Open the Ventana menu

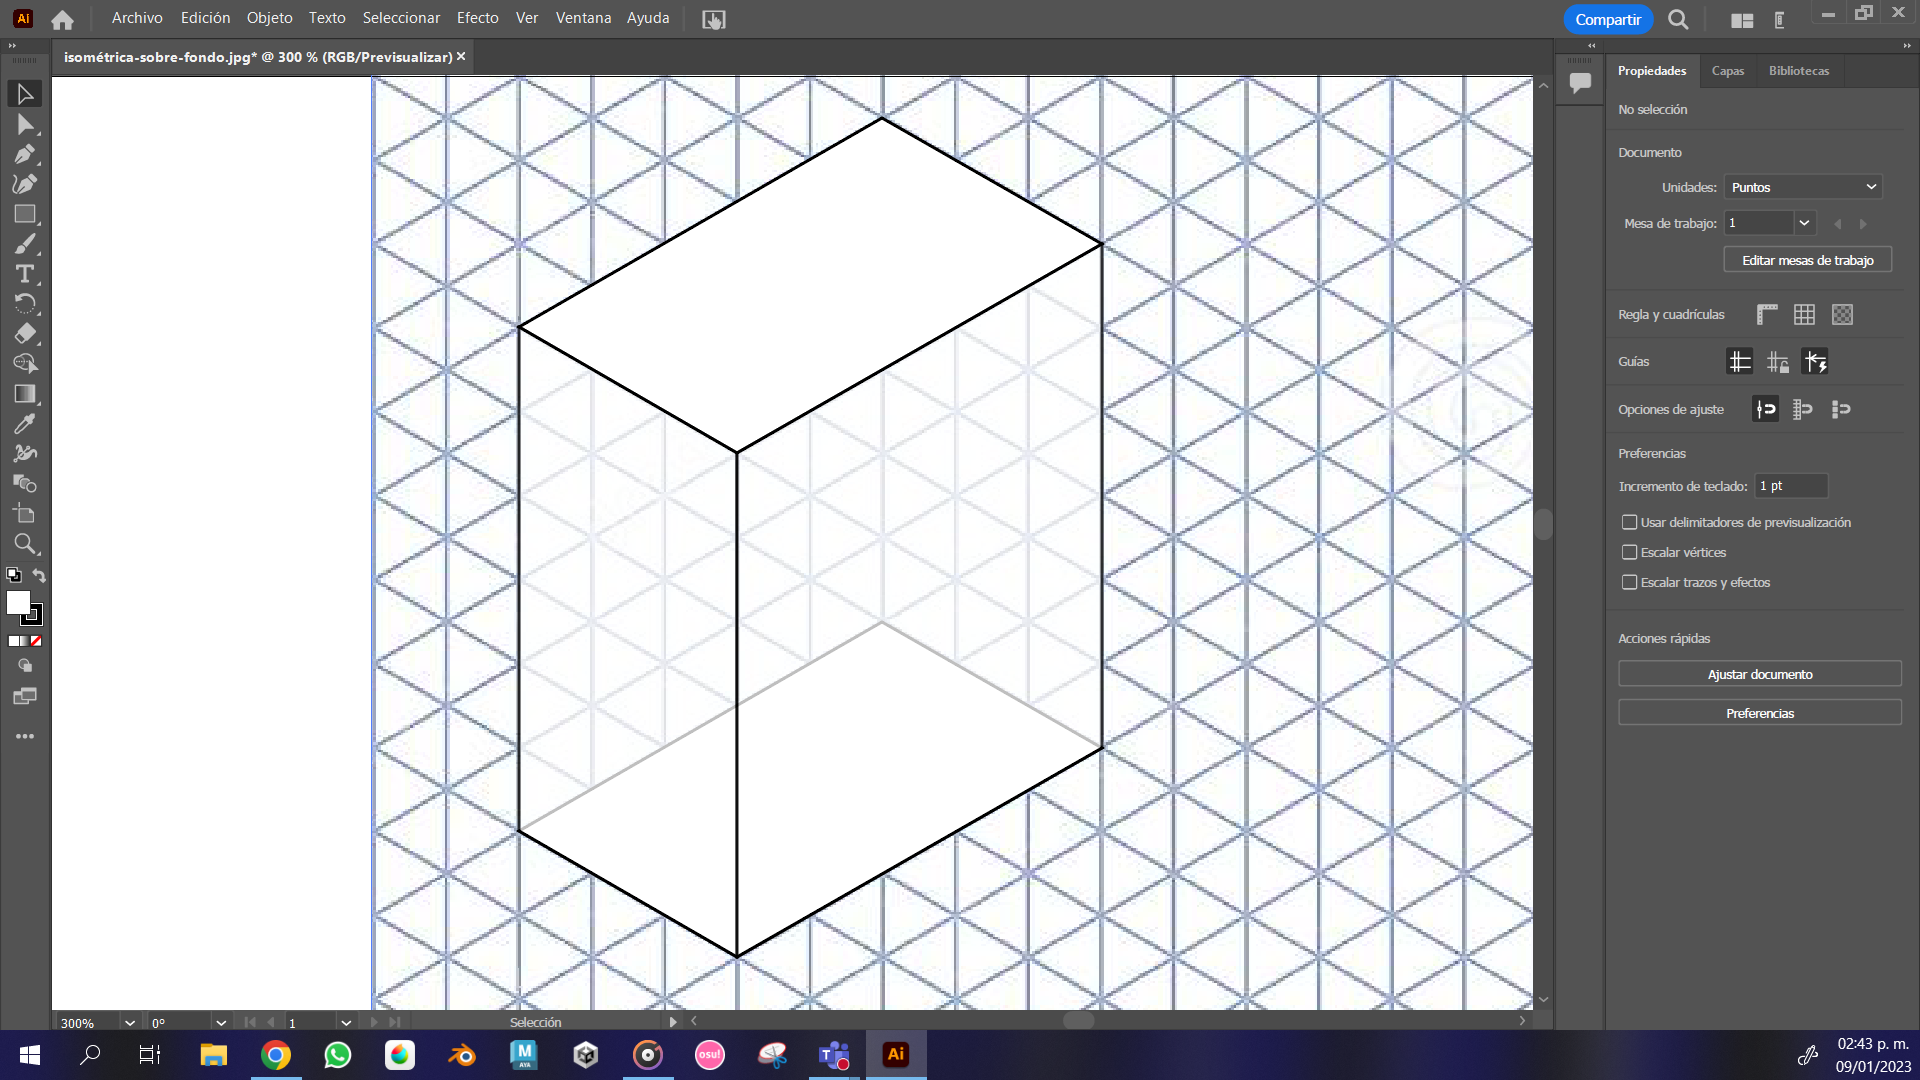point(583,18)
